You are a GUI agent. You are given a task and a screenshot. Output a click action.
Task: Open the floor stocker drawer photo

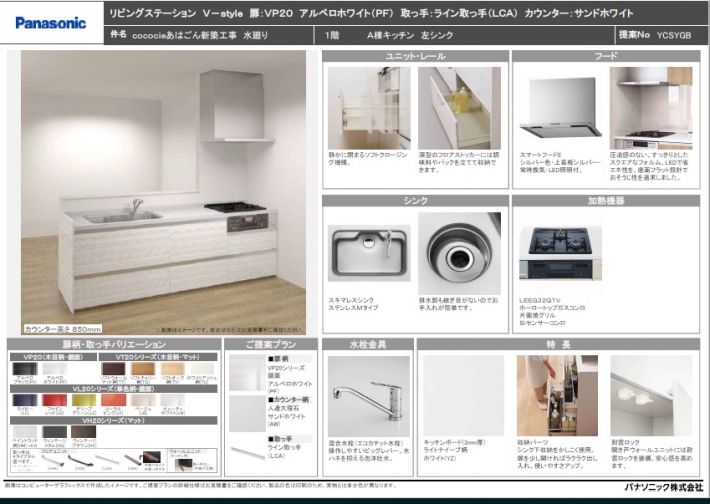click(x=459, y=108)
